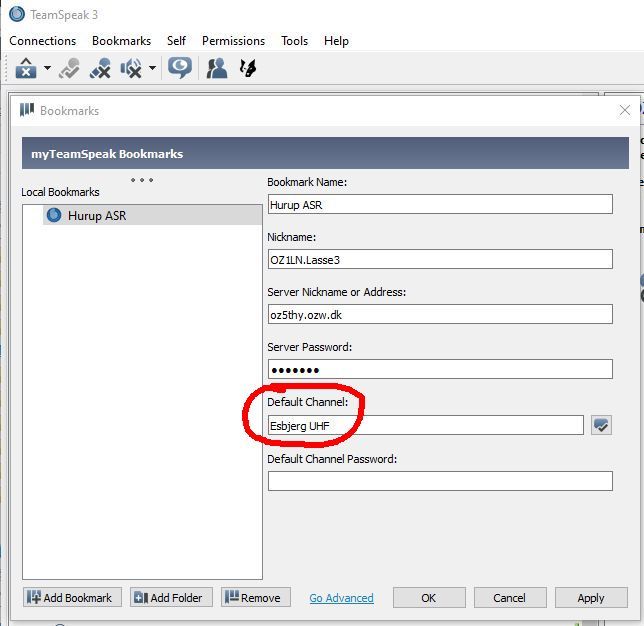Click the Bookmarks dialog title icon
644x626 pixels.
pyautogui.click(x=27, y=110)
